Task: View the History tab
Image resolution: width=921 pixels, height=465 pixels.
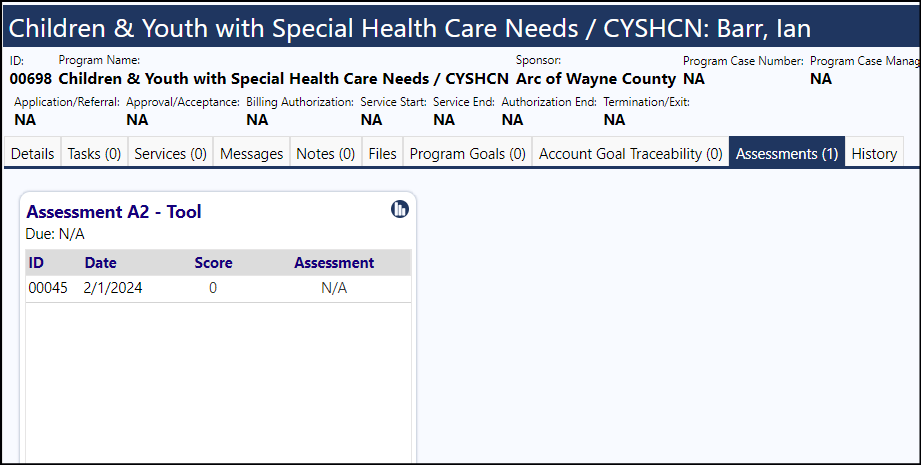Action: point(874,154)
